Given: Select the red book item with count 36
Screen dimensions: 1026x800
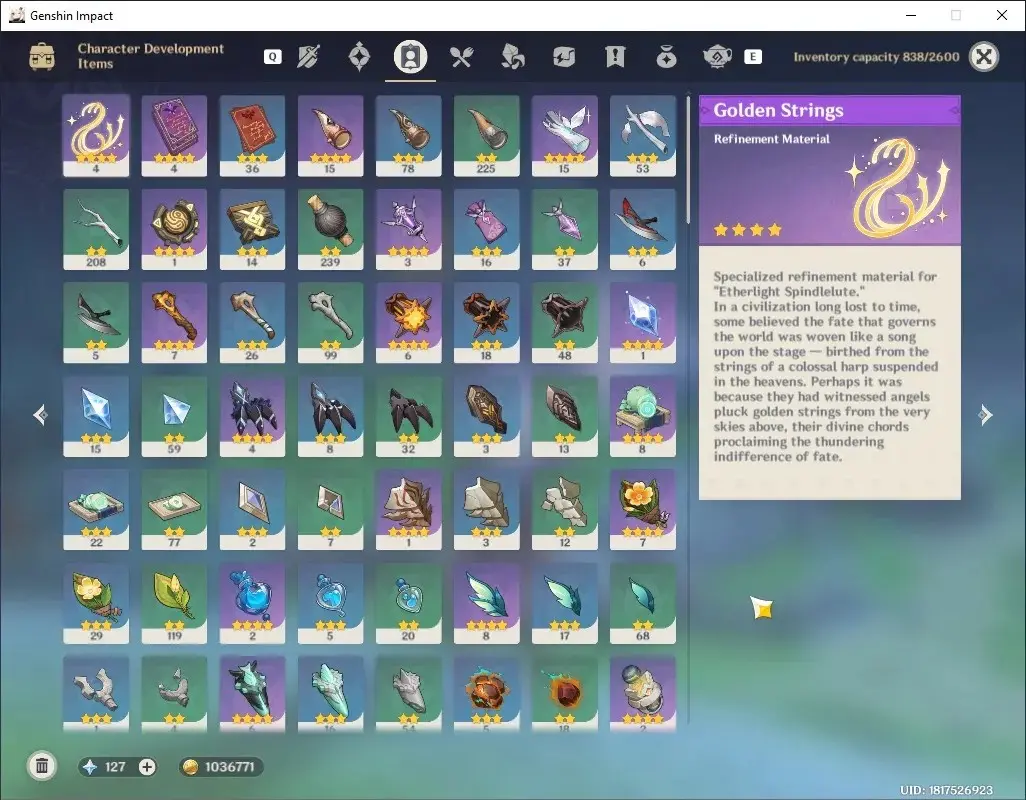Looking at the screenshot, I should pos(252,135).
